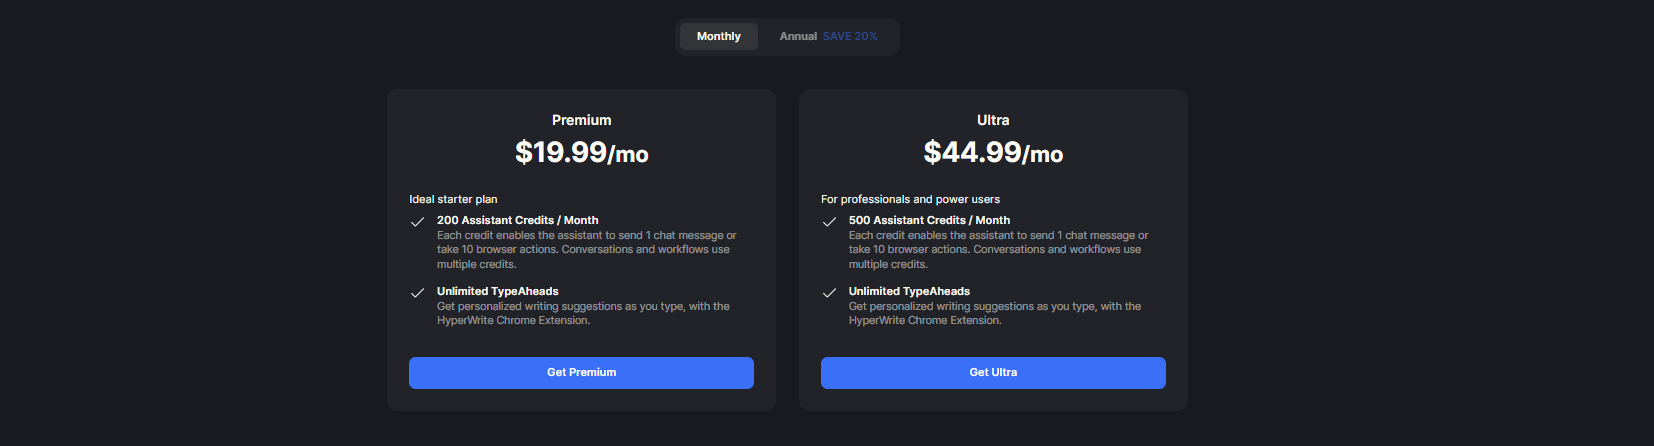Click "200 Assistant Credits / Month" feature title
1654x446 pixels.
[517, 220]
